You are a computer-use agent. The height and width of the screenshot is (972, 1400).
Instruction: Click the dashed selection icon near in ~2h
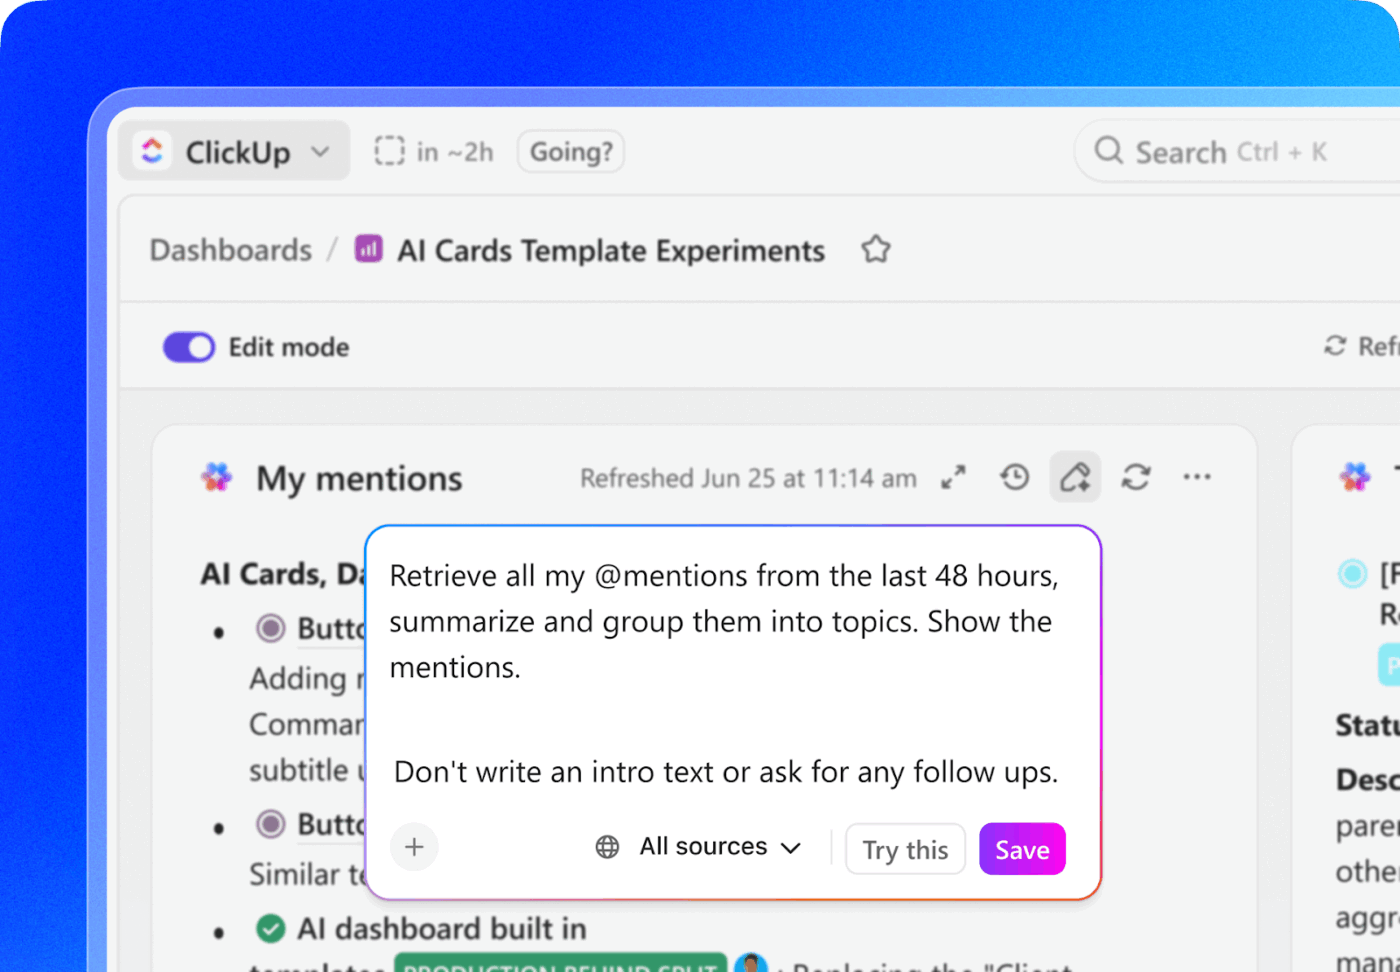coord(388,150)
